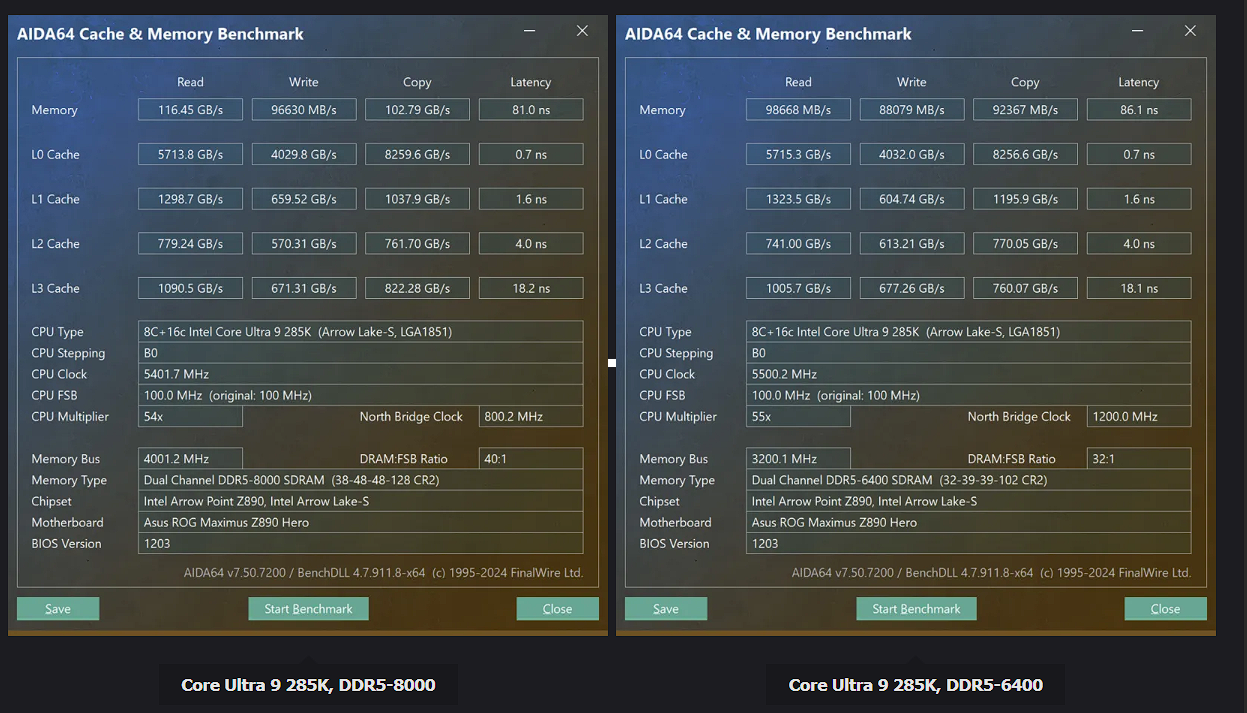This screenshot has height=713, width=1247.
Task: Click North Bridge Clock value 800.2 MHz
Action: click(x=531, y=416)
